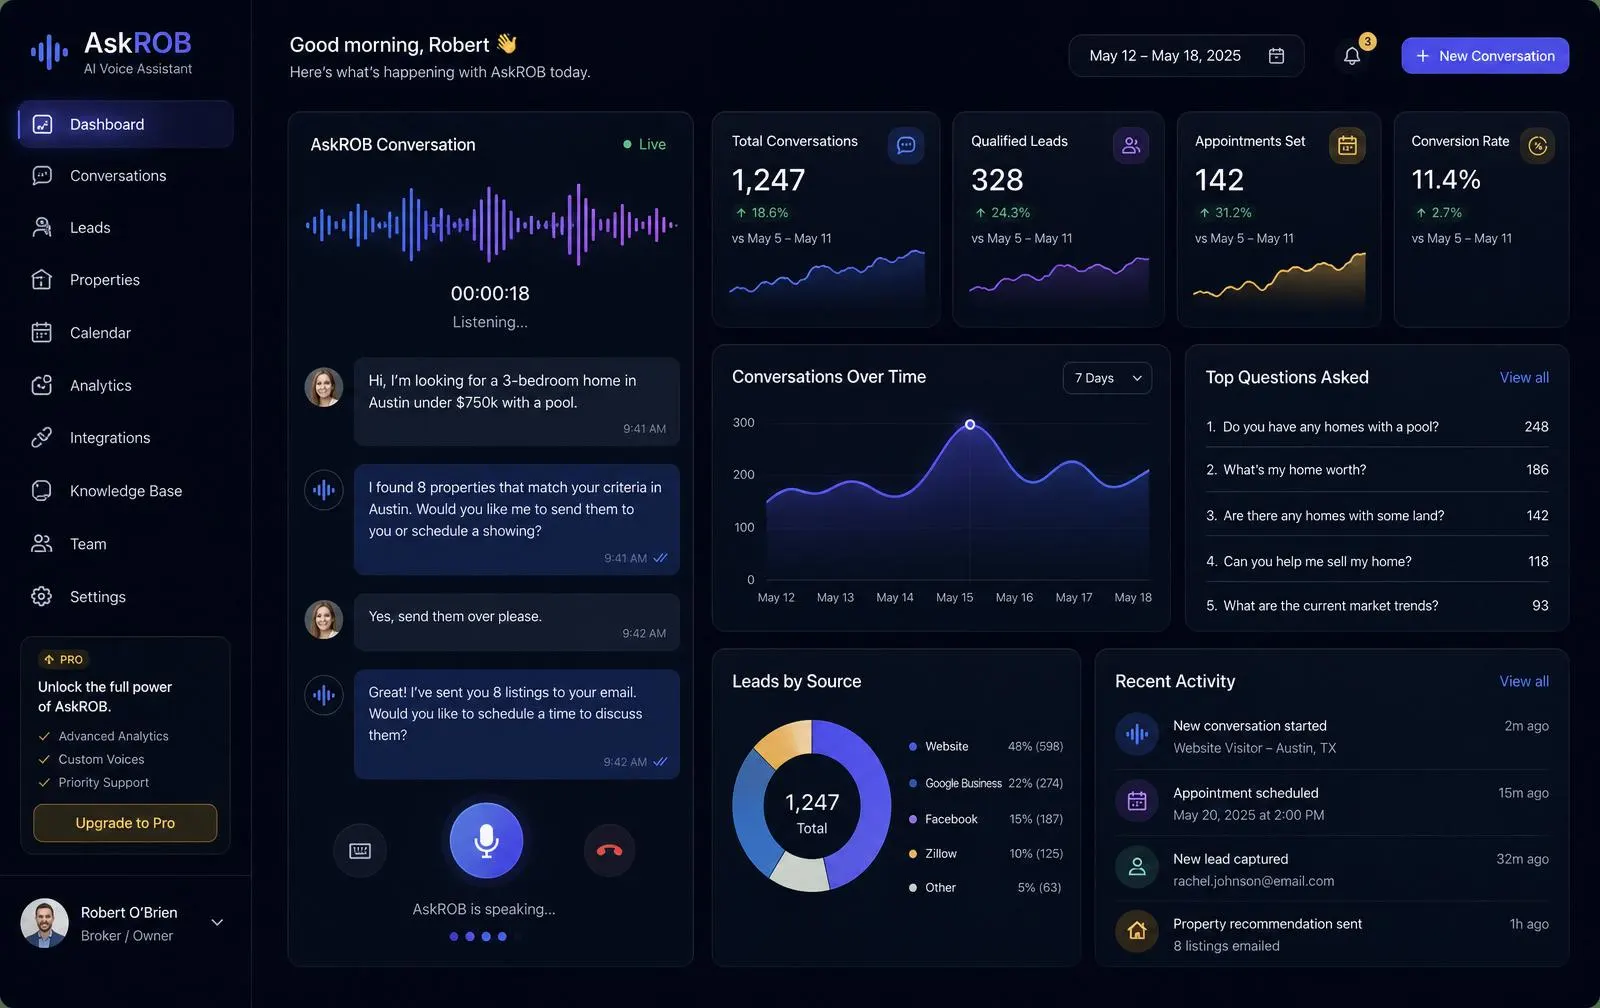Click the Total Conversations chat icon
1600x1008 pixels.
pyautogui.click(x=906, y=145)
